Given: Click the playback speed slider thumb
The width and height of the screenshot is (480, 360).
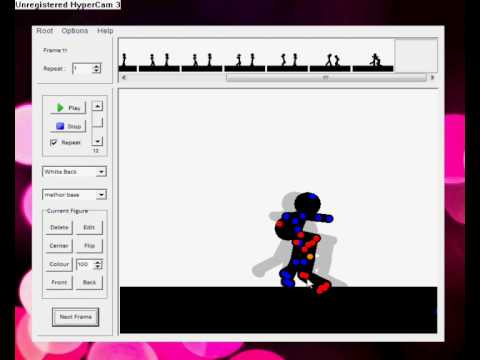Looking at the screenshot, I should click(x=97, y=121).
